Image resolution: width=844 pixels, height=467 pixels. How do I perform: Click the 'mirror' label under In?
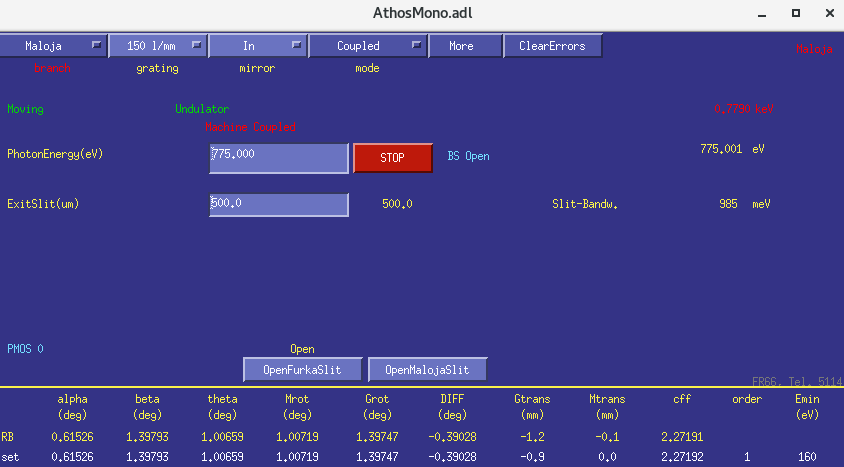tap(257, 68)
